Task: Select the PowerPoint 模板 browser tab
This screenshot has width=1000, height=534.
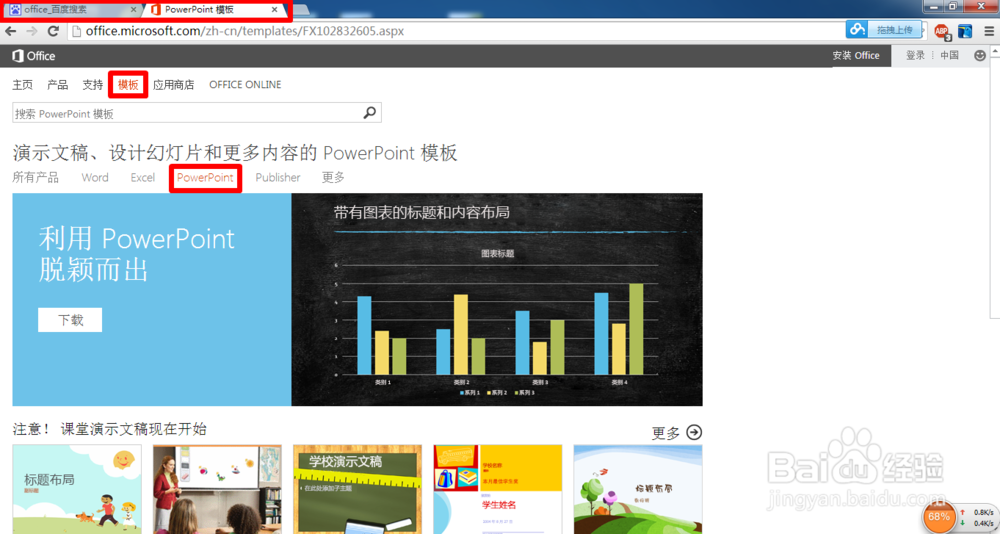Action: [x=214, y=10]
